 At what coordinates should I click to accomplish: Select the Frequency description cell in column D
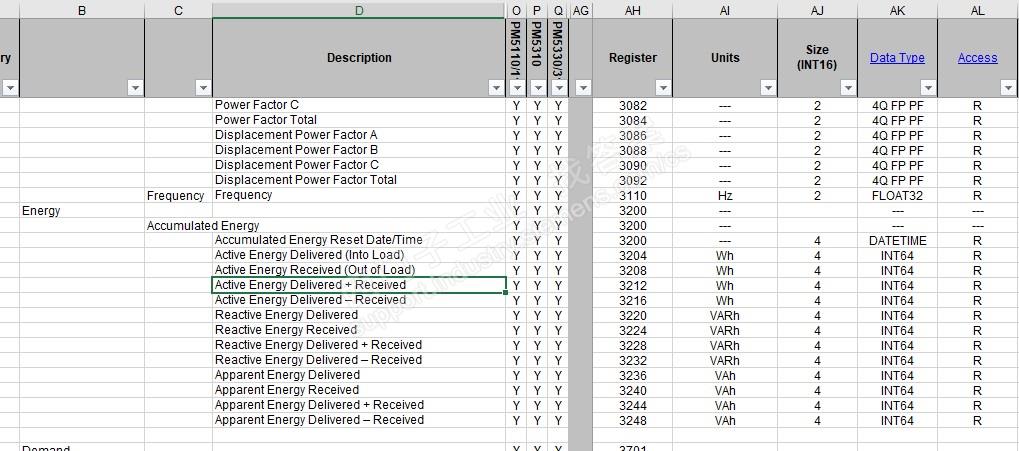(359, 195)
